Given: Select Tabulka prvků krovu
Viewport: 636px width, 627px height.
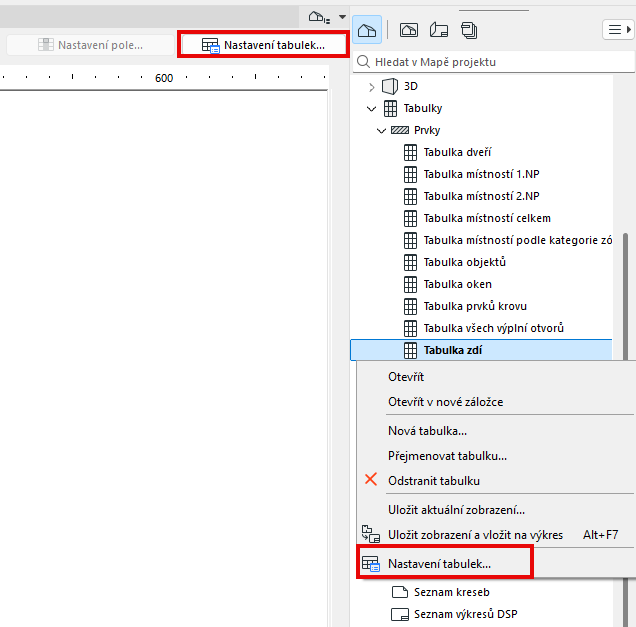Looking at the screenshot, I should pyautogui.click(x=475, y=306).
